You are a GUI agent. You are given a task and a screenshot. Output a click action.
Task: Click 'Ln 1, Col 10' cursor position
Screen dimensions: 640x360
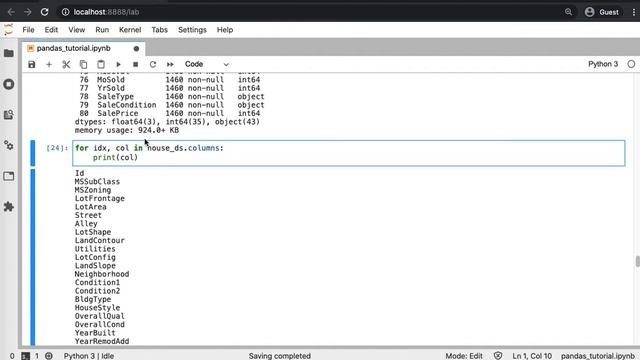[x=532, y=356]
